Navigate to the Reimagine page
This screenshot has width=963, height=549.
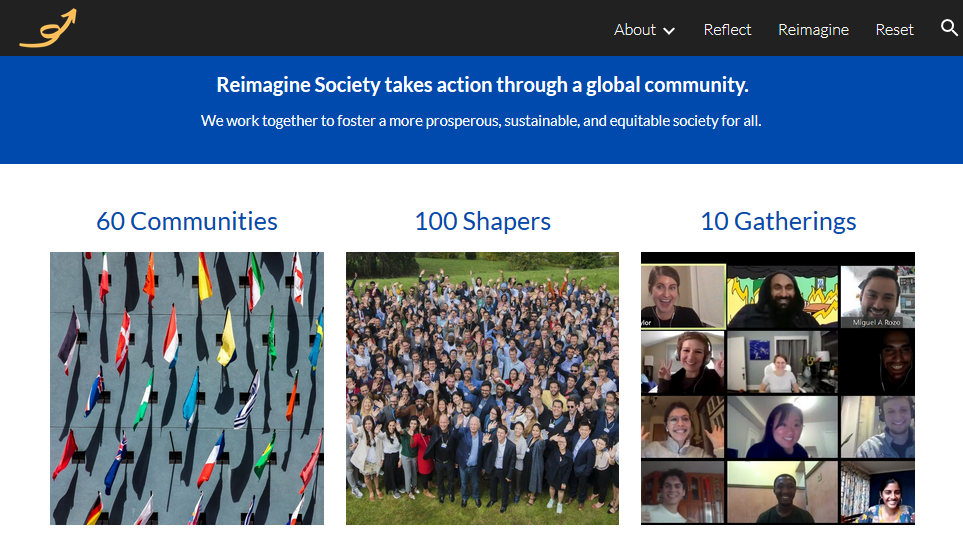click(813, 29)
